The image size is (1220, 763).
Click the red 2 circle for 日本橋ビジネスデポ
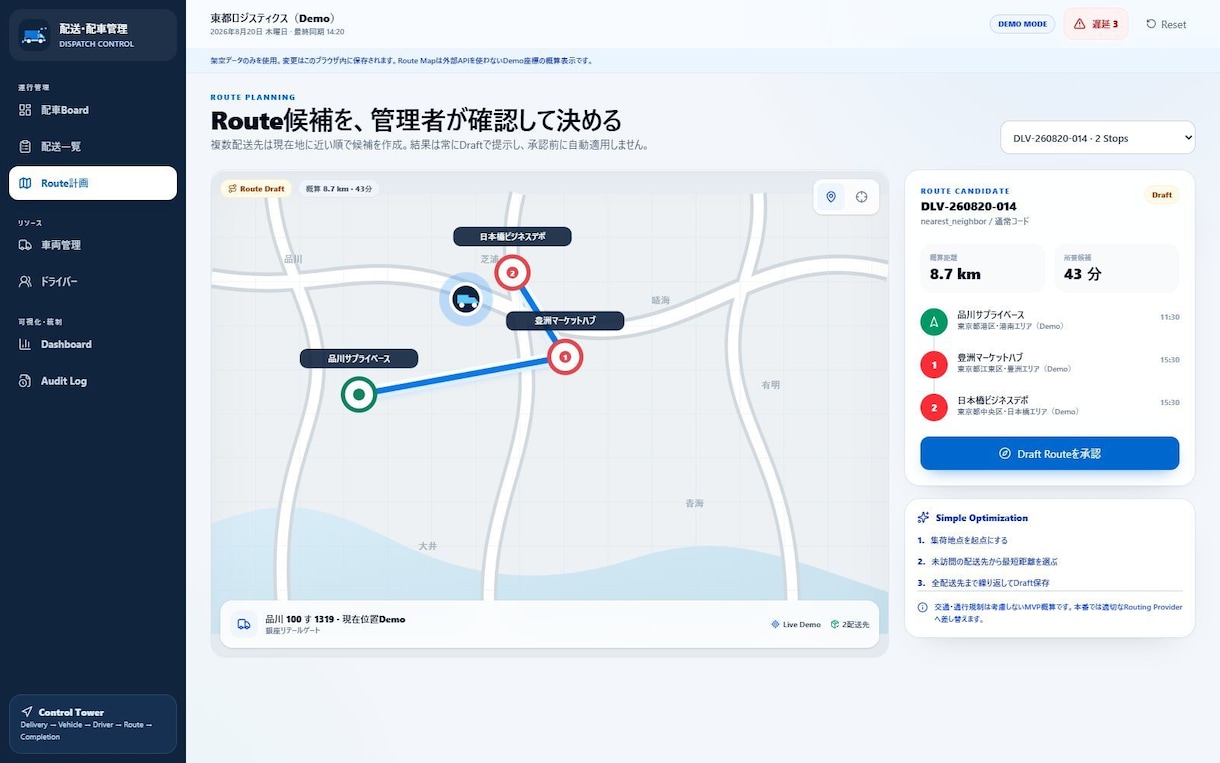point(934,407)
